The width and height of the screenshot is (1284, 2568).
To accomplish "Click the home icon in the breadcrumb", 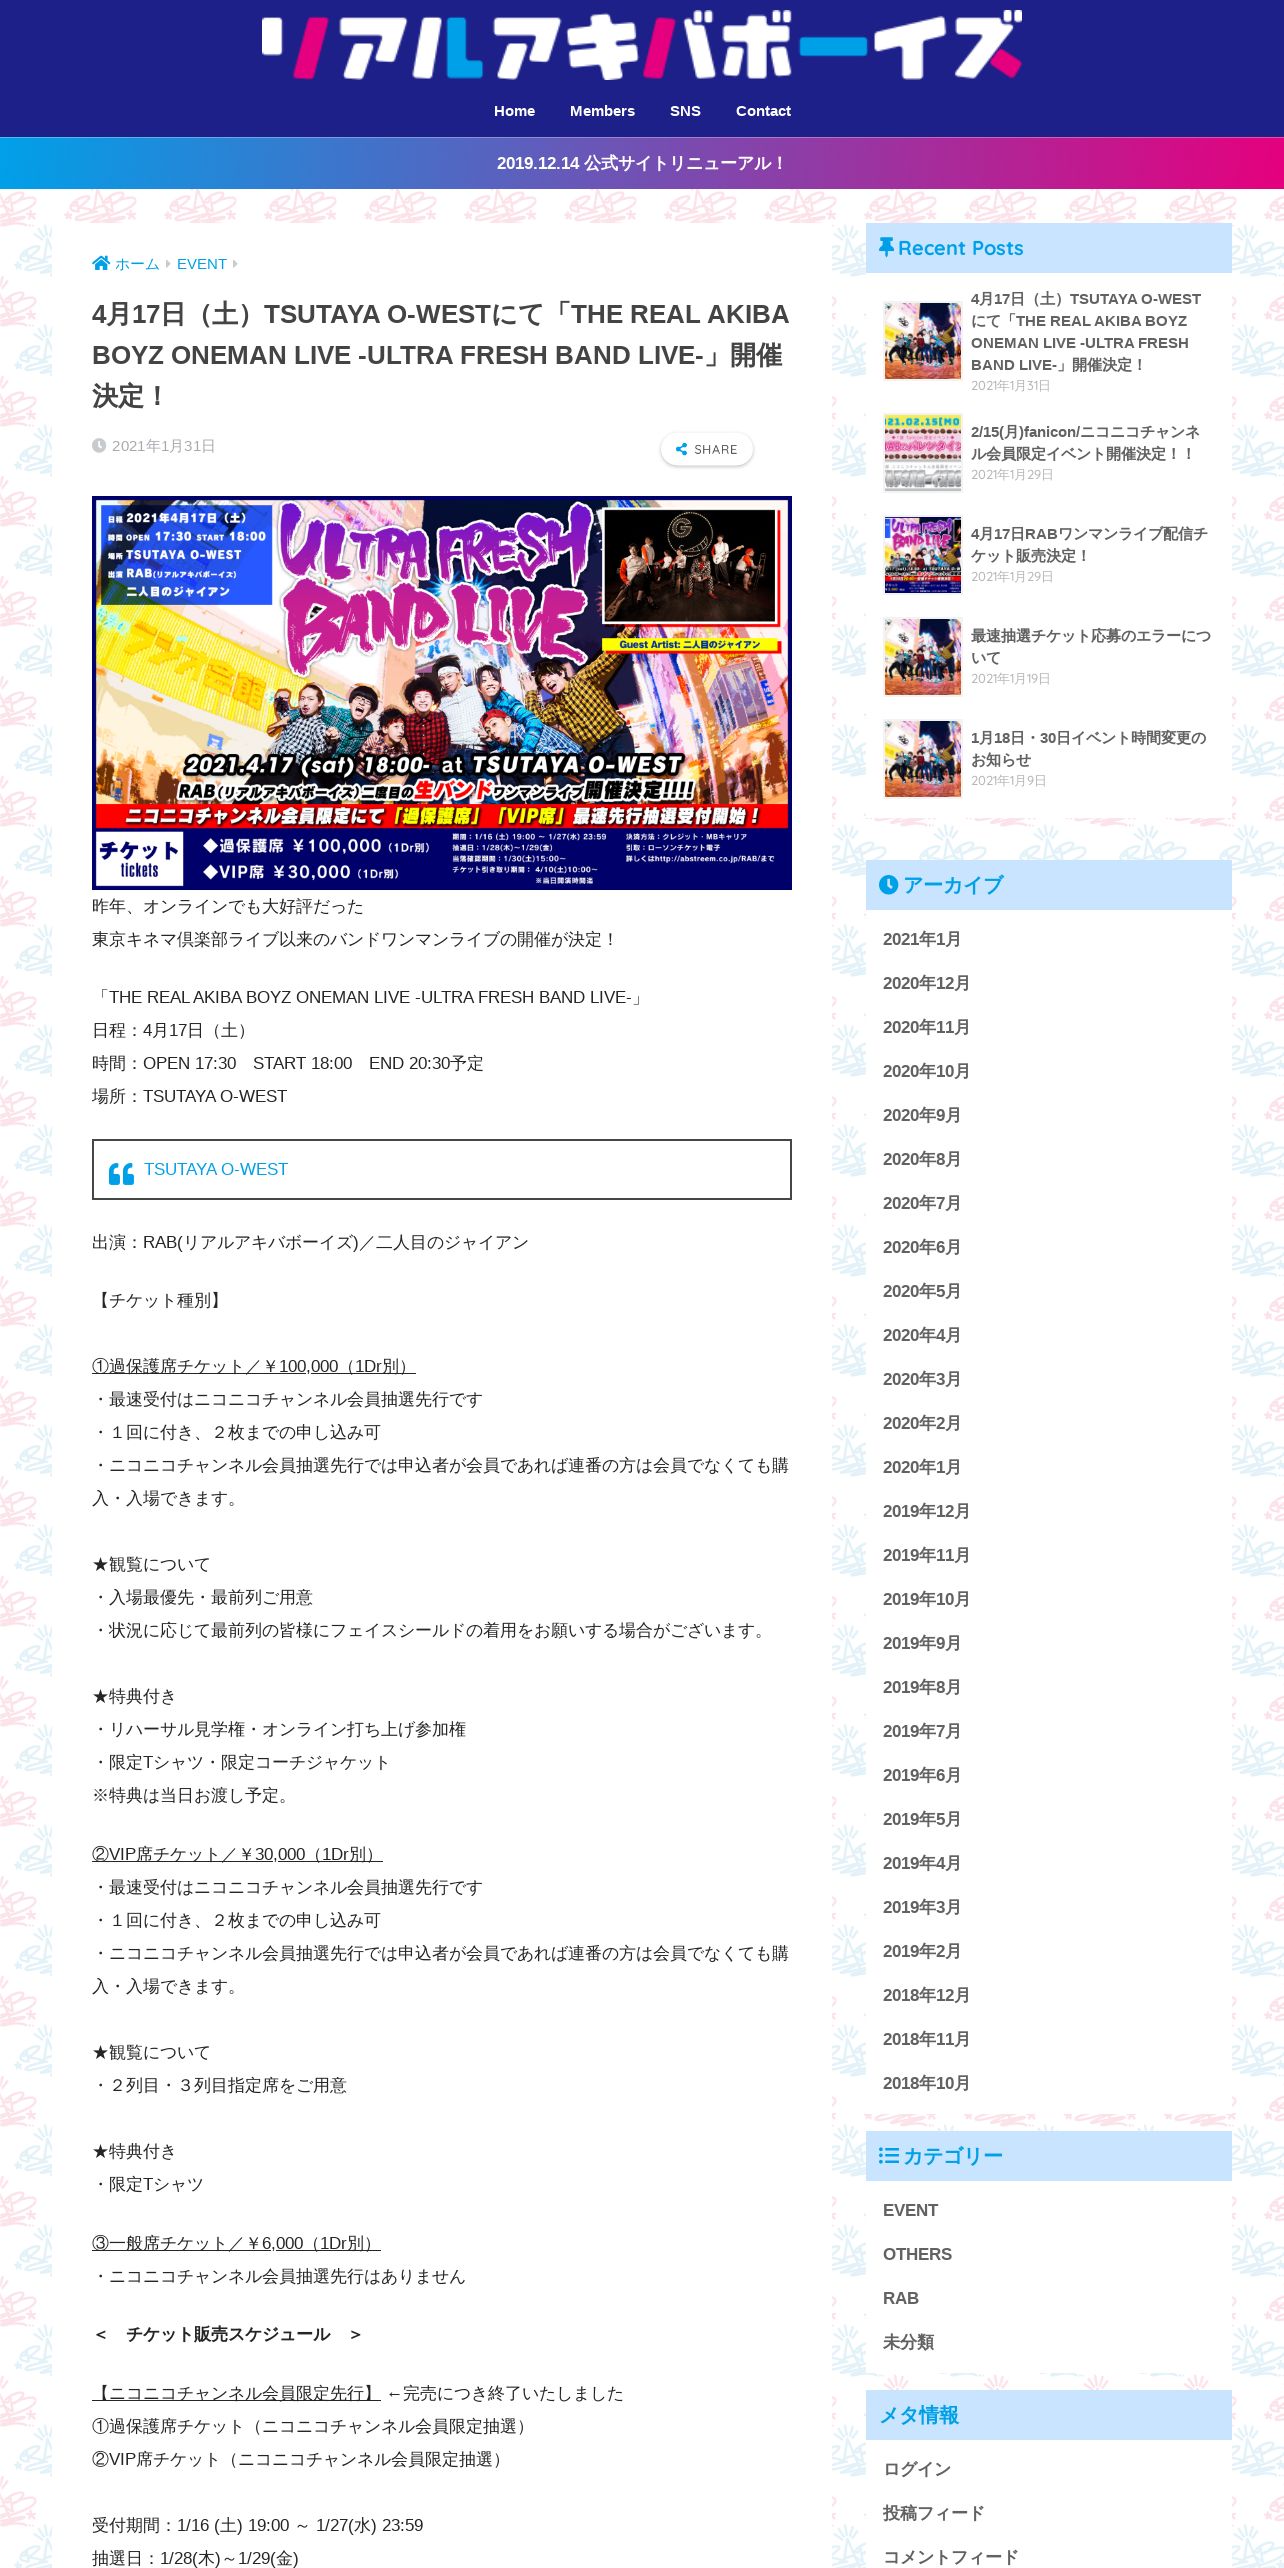I will 101,264.
